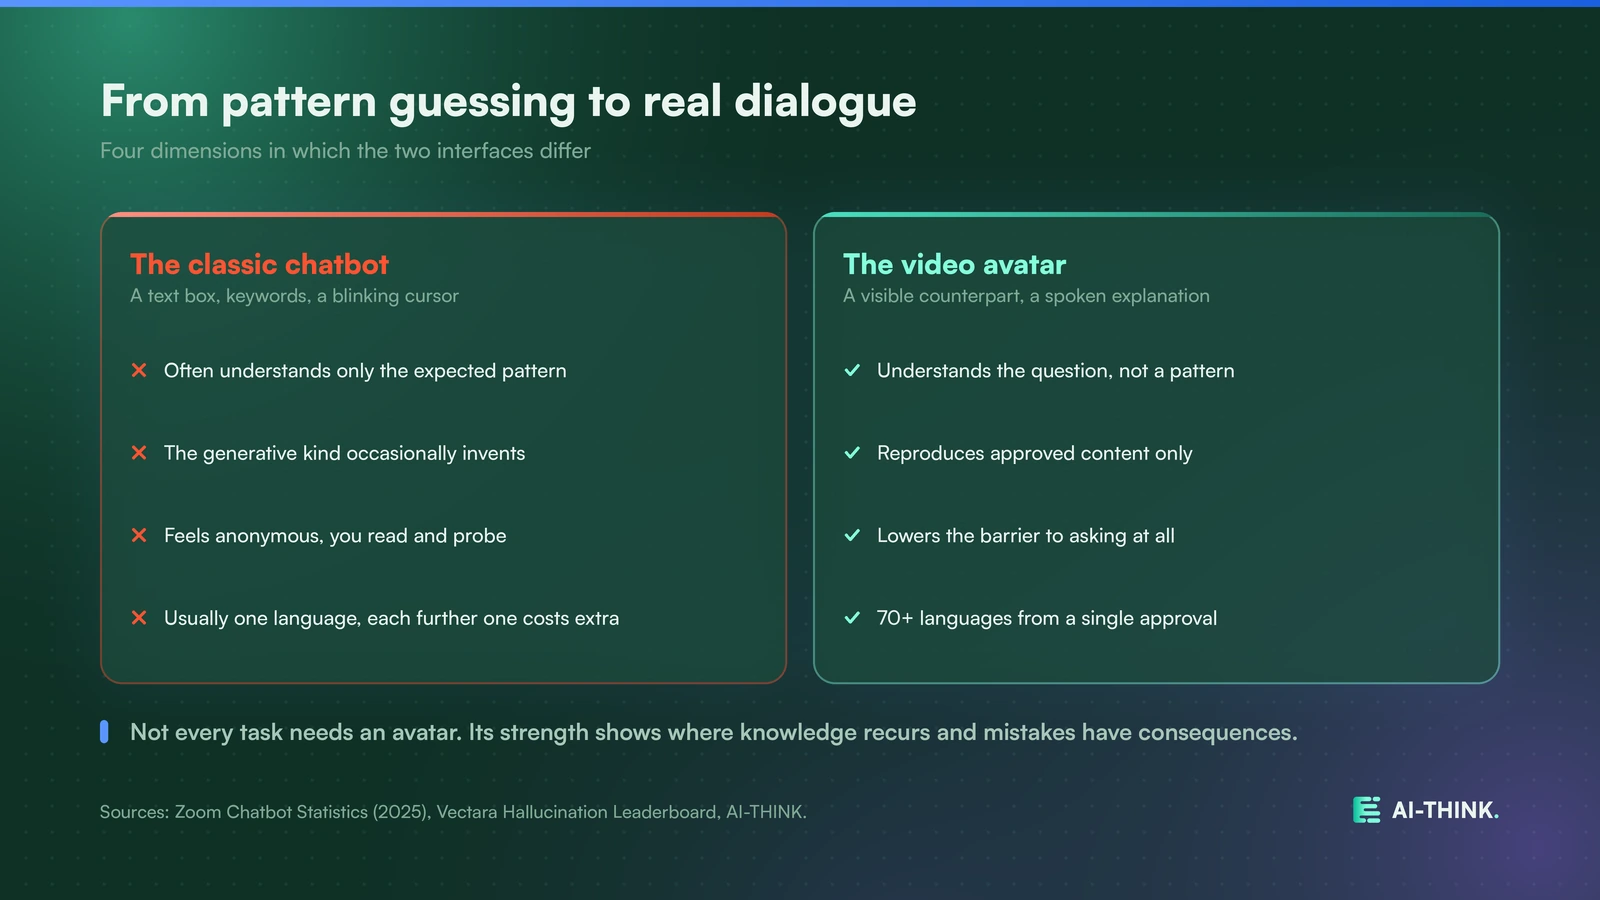
Task: Click text 'Feels anonymous, you read and probe'
Action: (x=335, y=536)
